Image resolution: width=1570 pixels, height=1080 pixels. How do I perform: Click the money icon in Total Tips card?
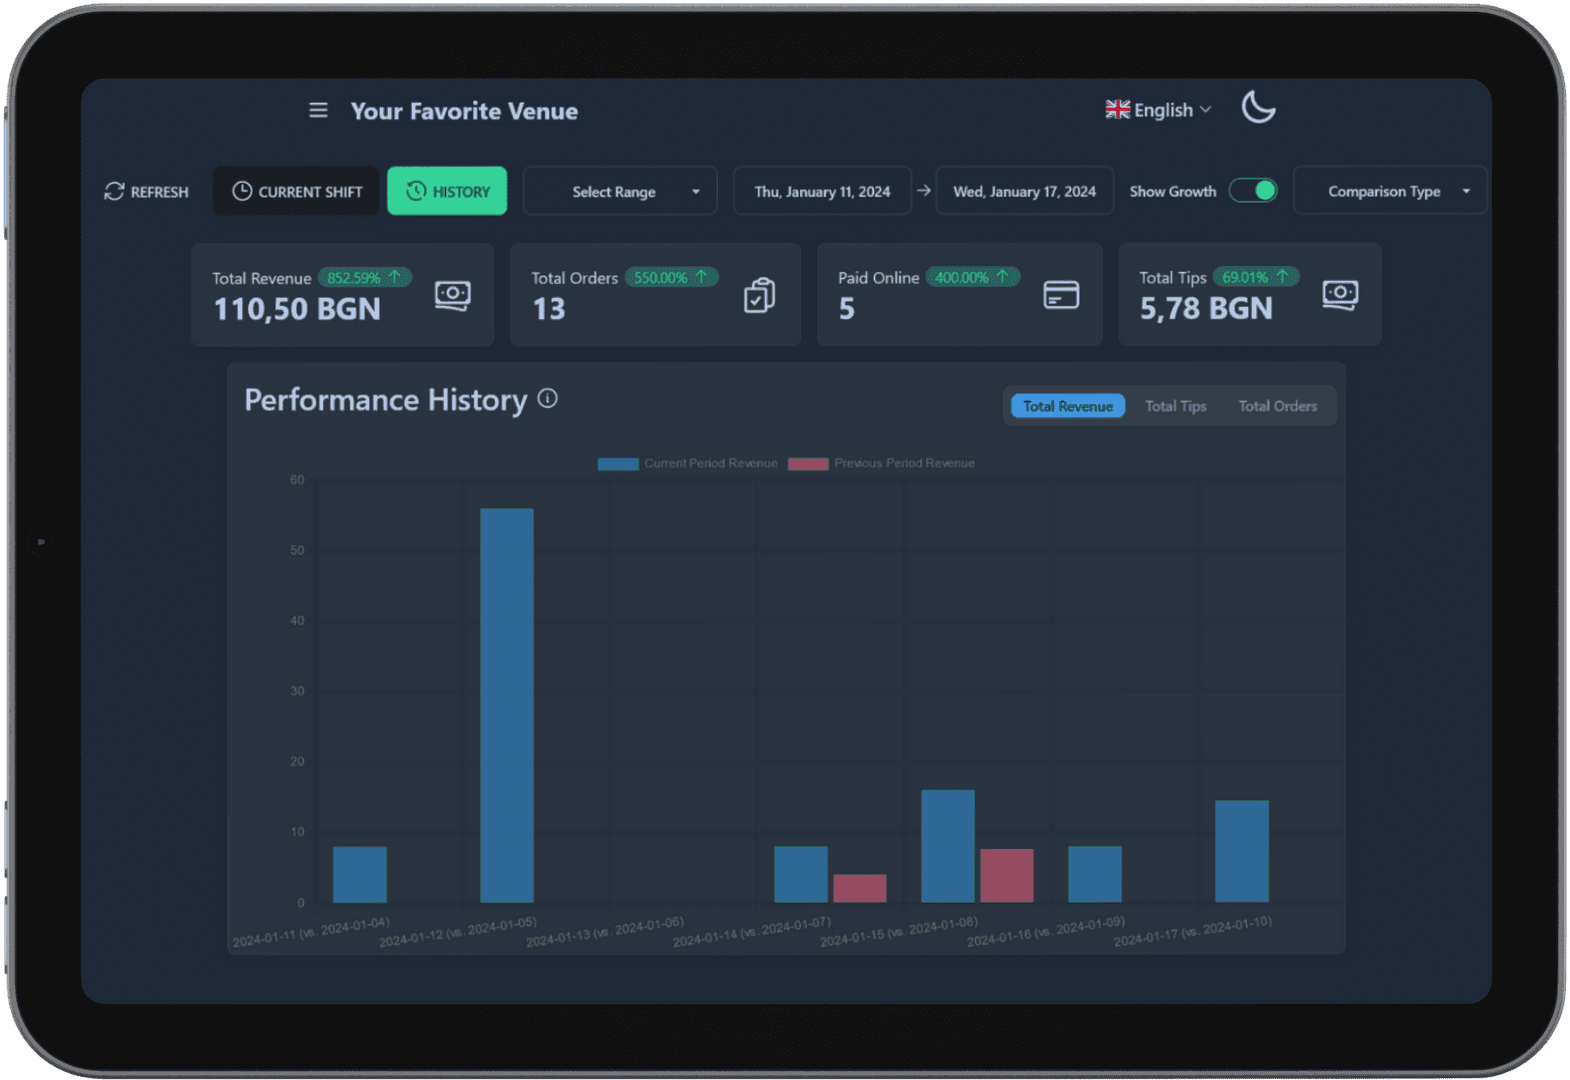click(x=1340, y=295)
